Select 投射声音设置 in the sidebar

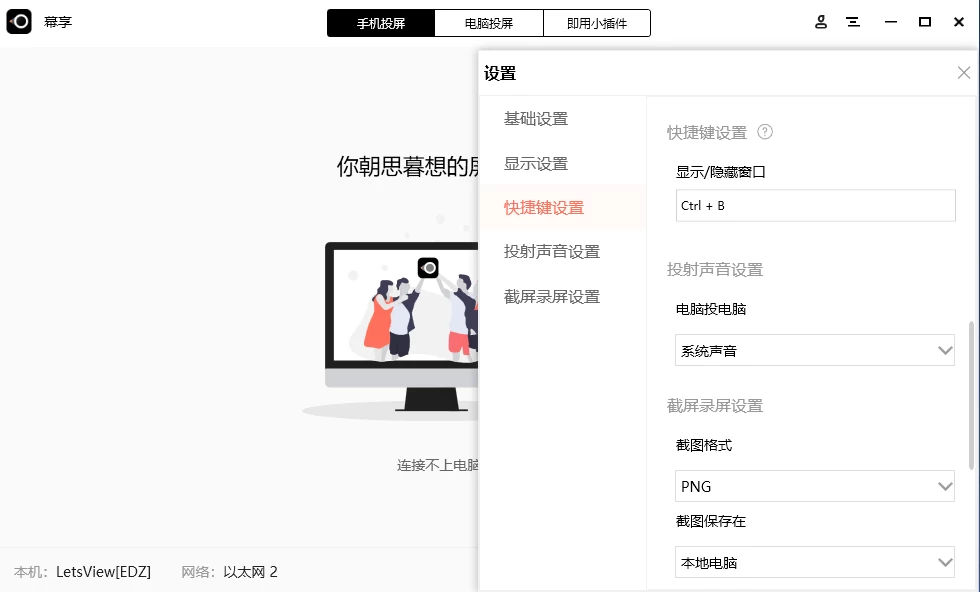(x=552, y=252)
